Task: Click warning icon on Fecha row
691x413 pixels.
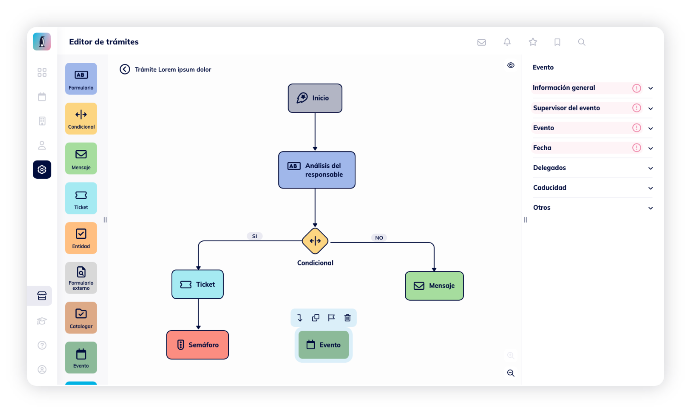Action: click(636, 148)
